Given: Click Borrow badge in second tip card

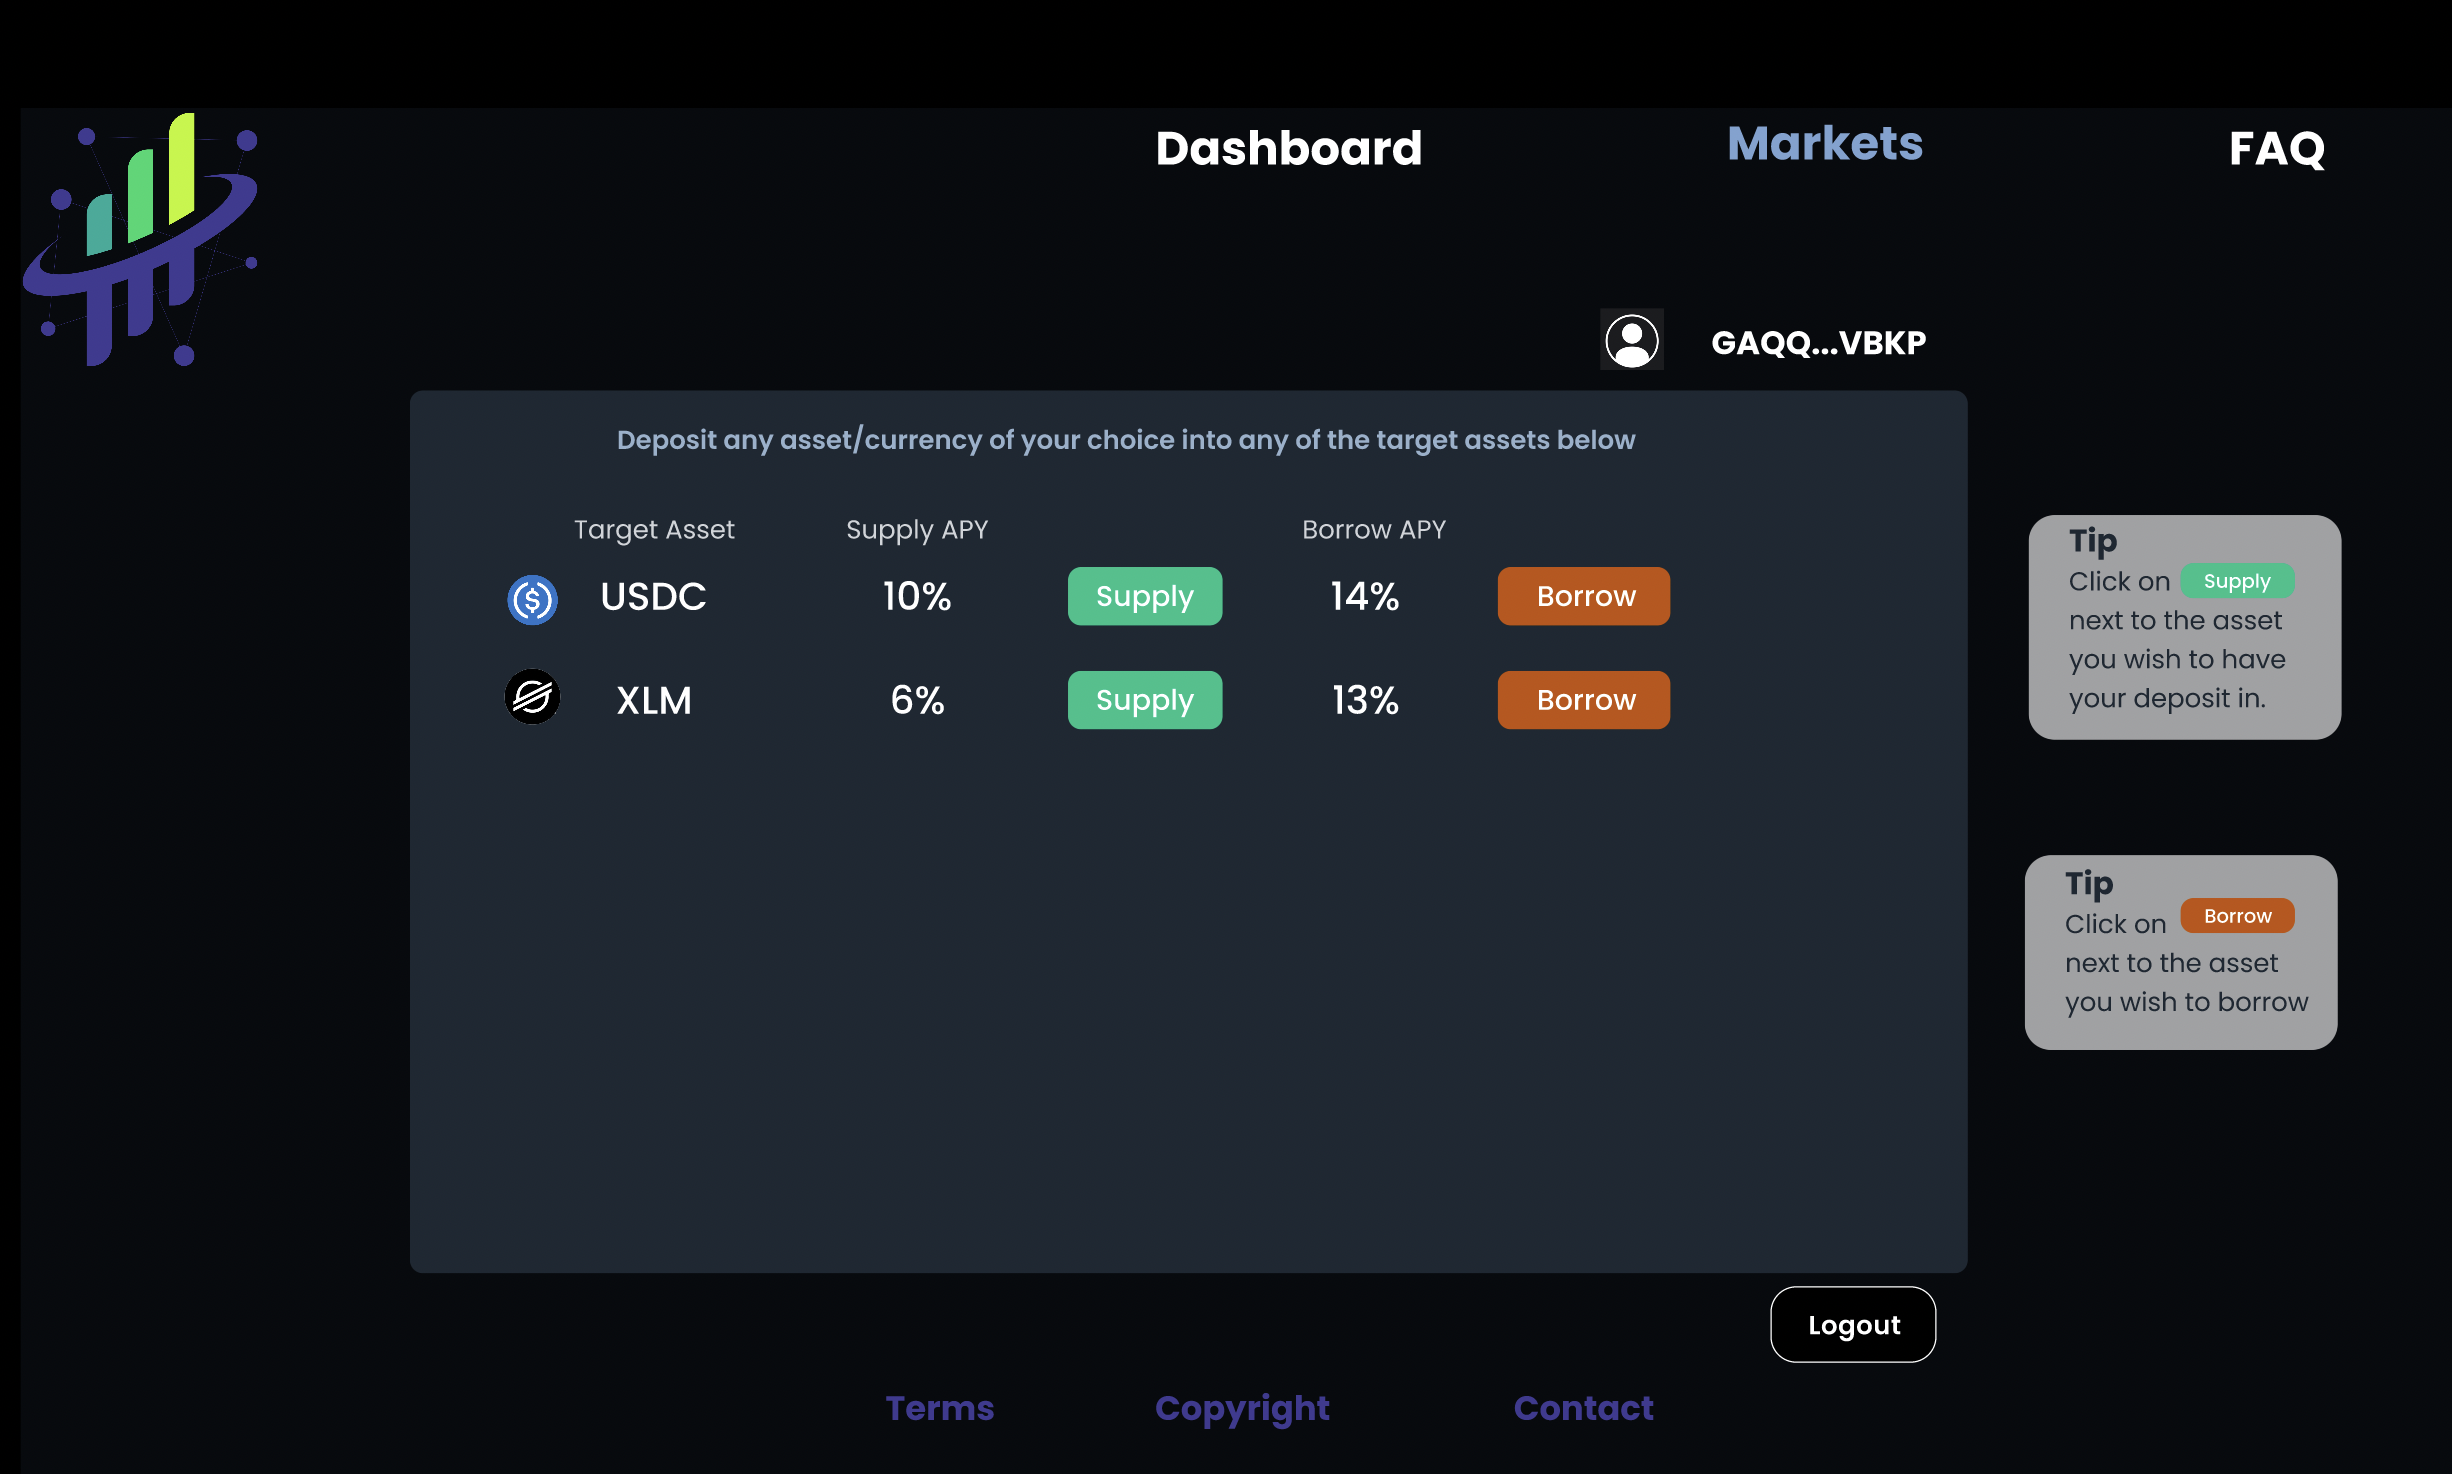Looking at the screenshot, I should click(2236, 916).
